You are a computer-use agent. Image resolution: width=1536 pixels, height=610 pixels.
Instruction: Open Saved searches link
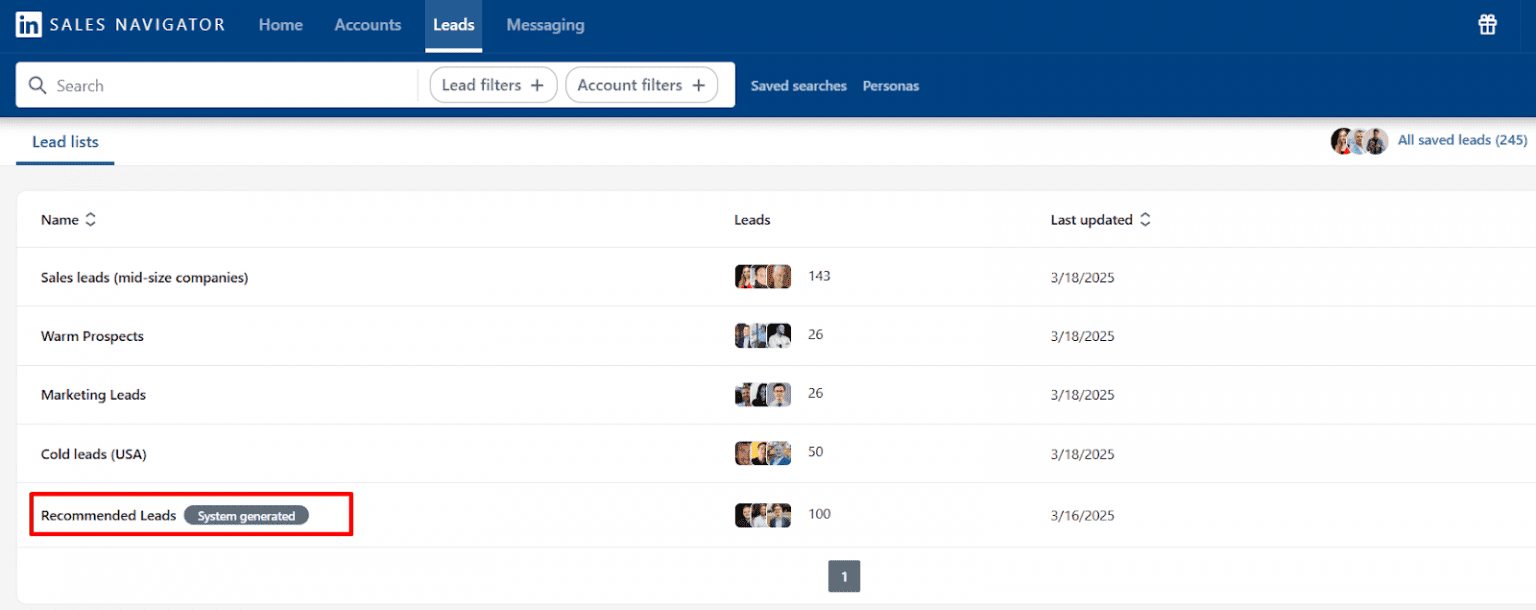tap(798, 86)
